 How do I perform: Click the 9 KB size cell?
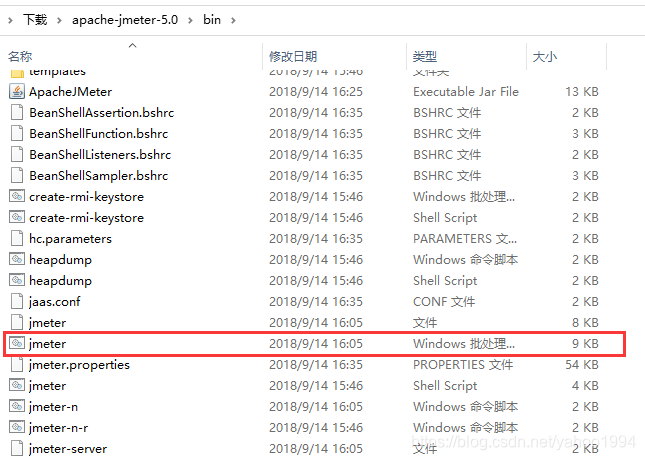click(x=585, y=343)
